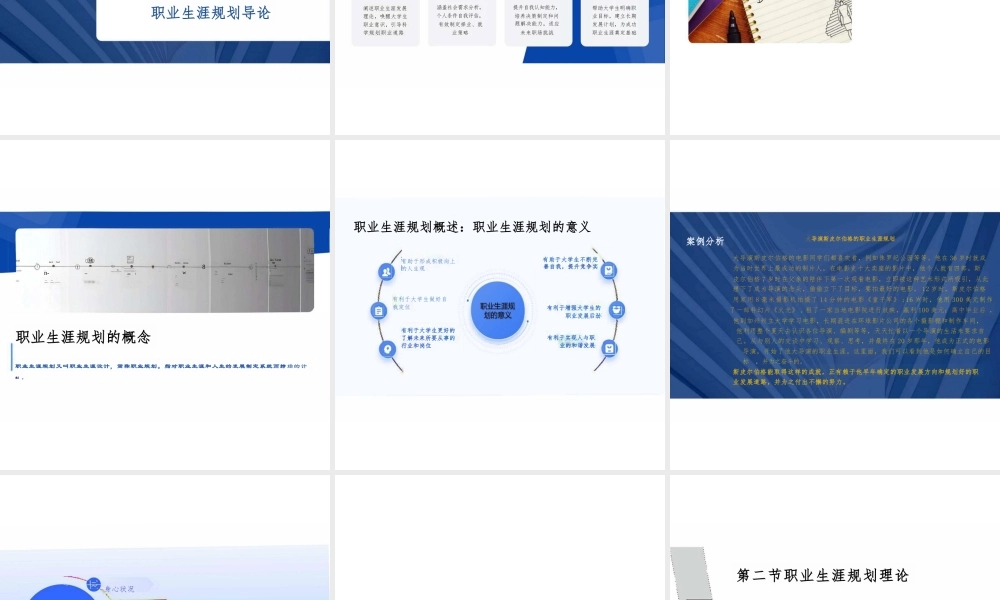The height and width of the screenshot is (600, 1000).
Task: Click the definition paragraph under 职业生涯规划的概念
Action: pos(161,370)
